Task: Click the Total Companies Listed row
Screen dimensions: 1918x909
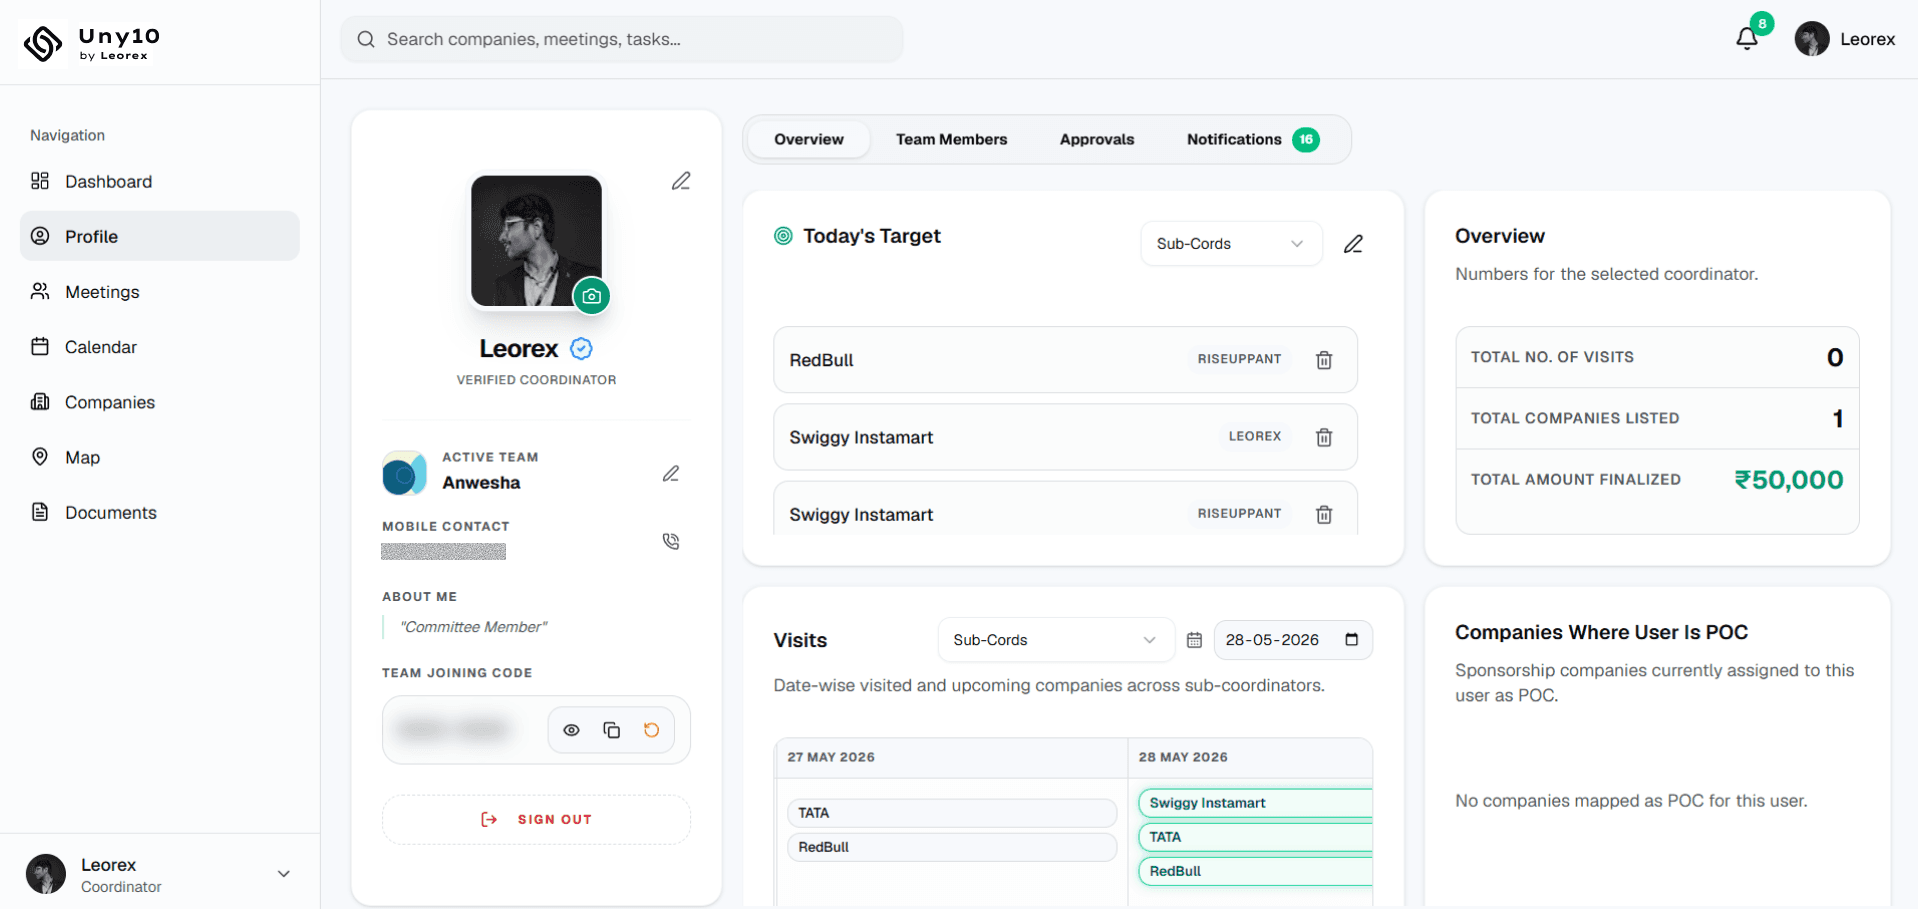Action: point(1657,418)
